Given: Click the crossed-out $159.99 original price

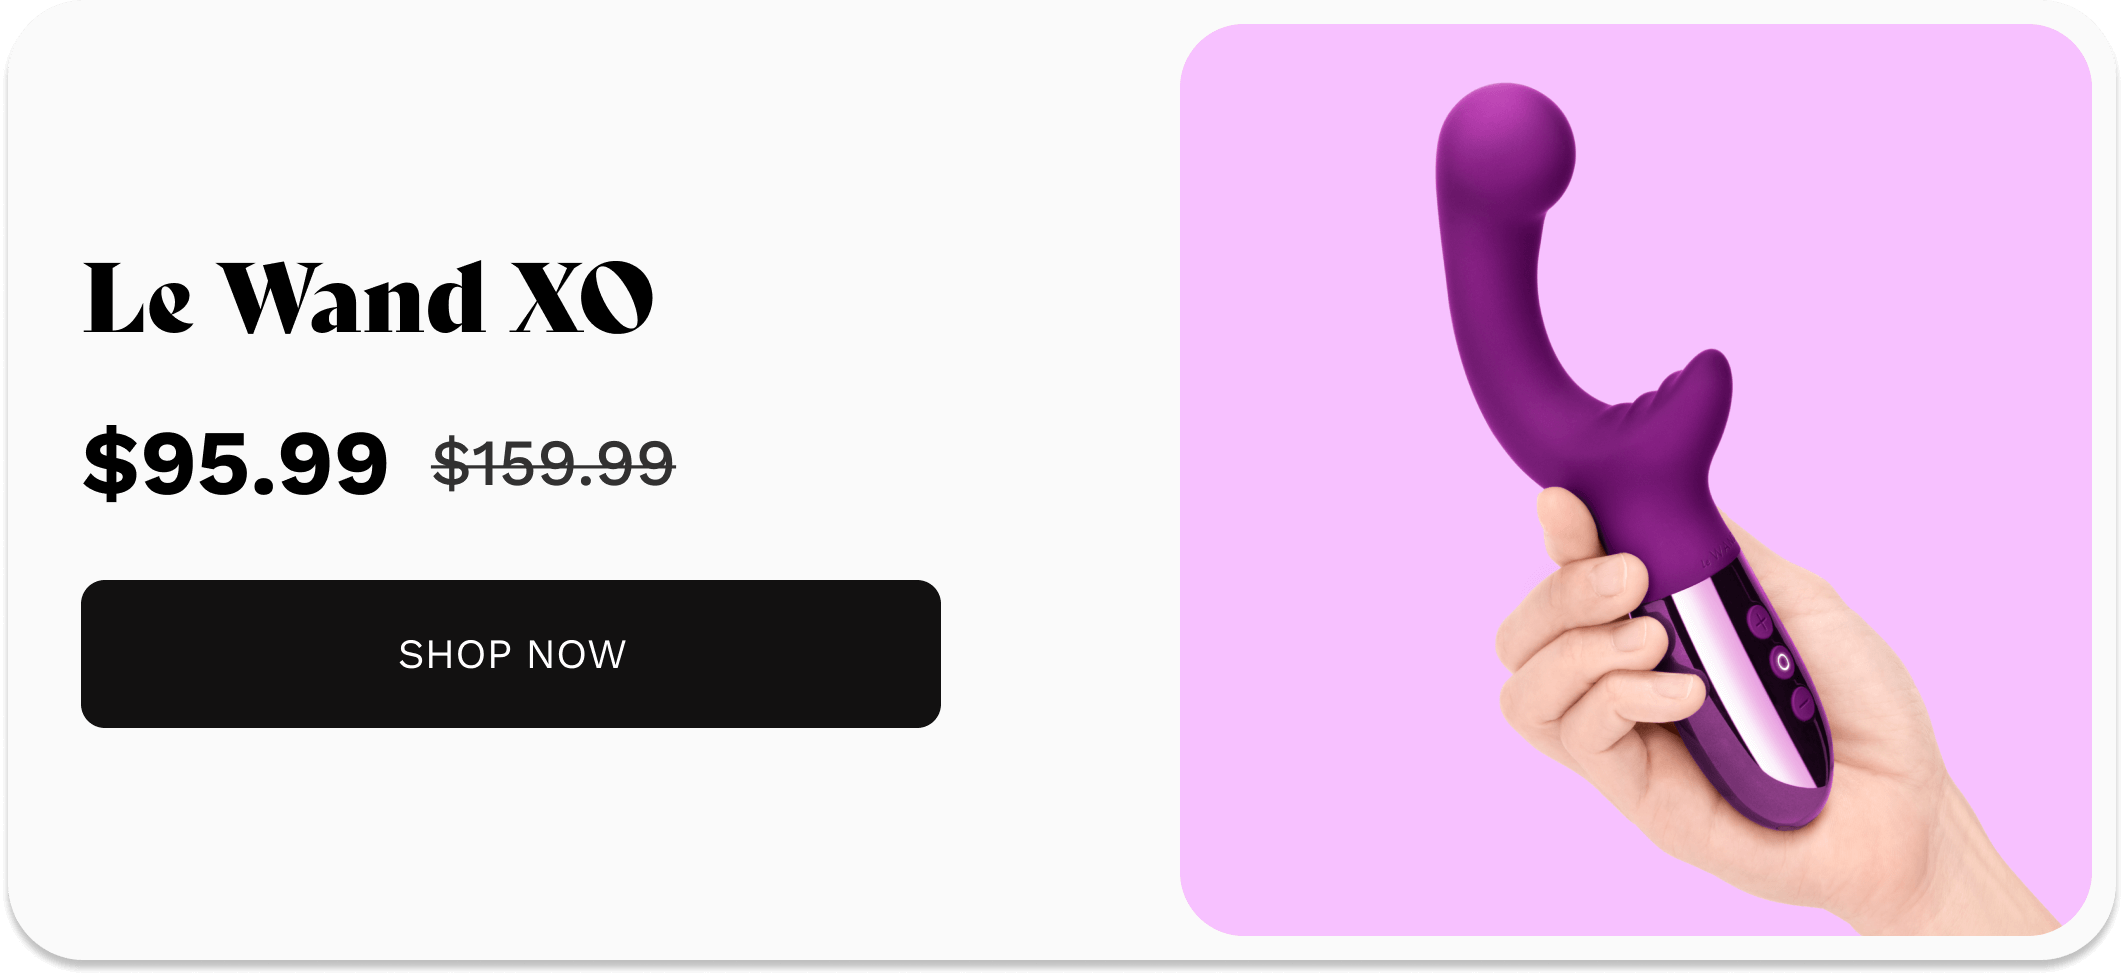Looking at the screenshot, I should 553,463.
